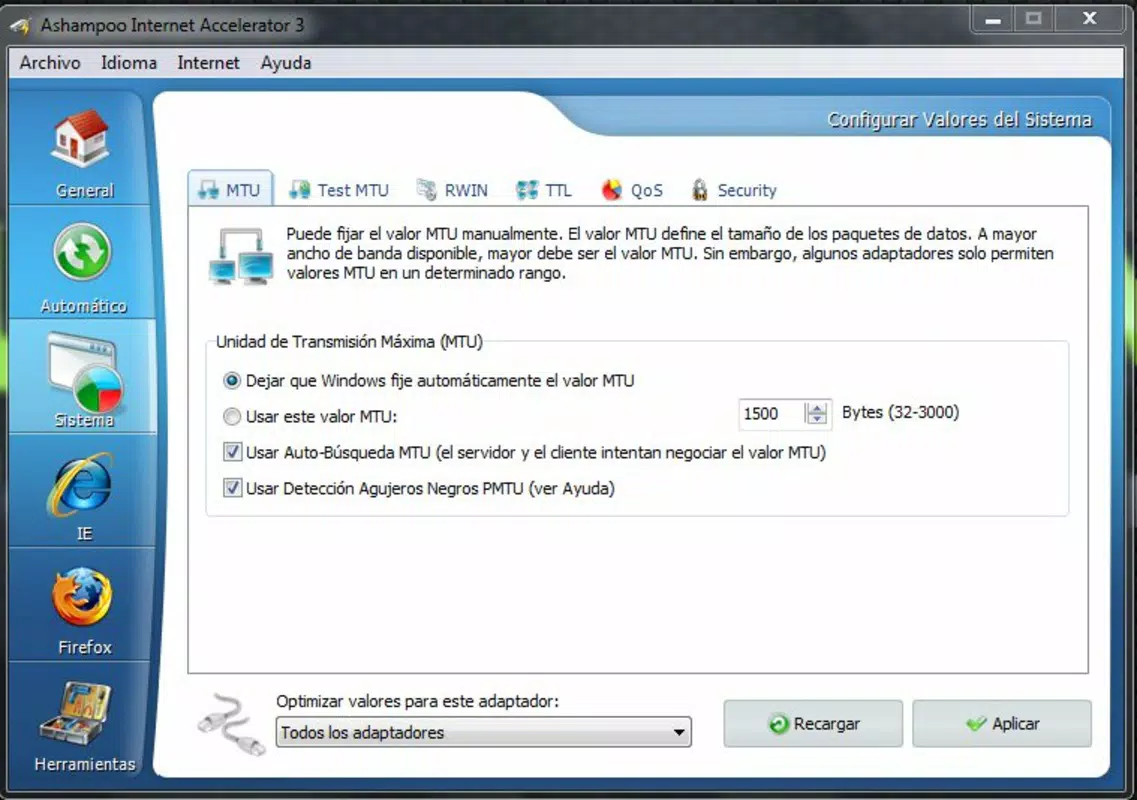
Task: Close the Ashampoo Internet Accelerator window
Action: click(1090, 20)
